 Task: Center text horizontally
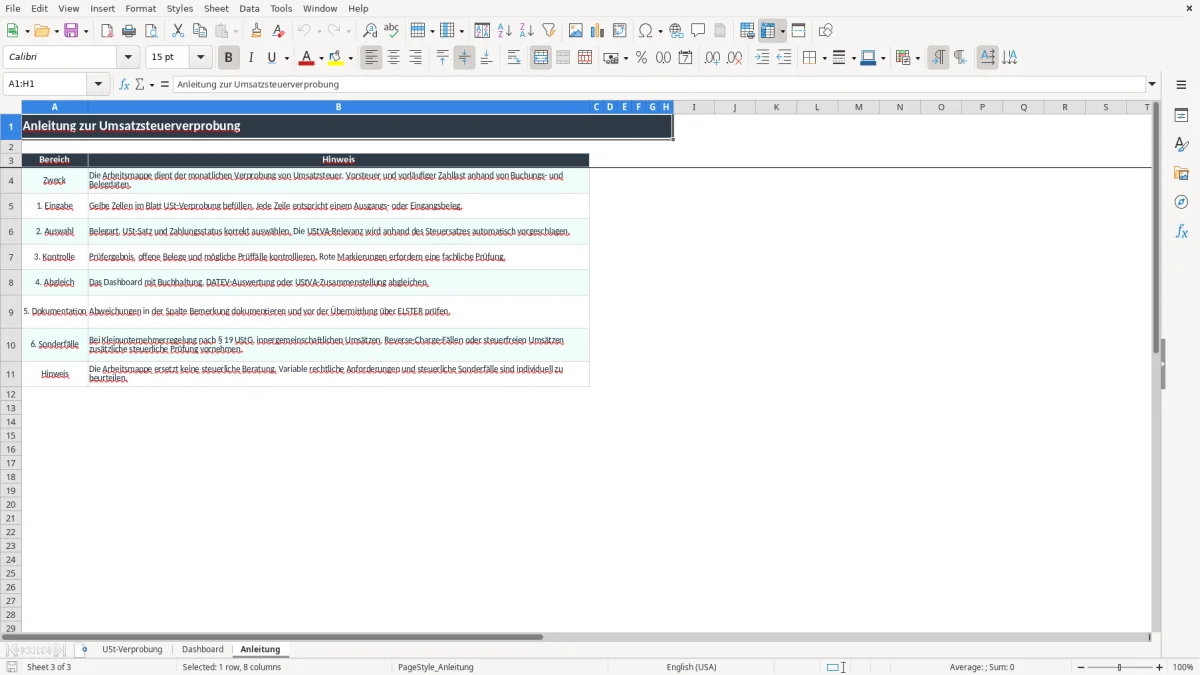393,58
